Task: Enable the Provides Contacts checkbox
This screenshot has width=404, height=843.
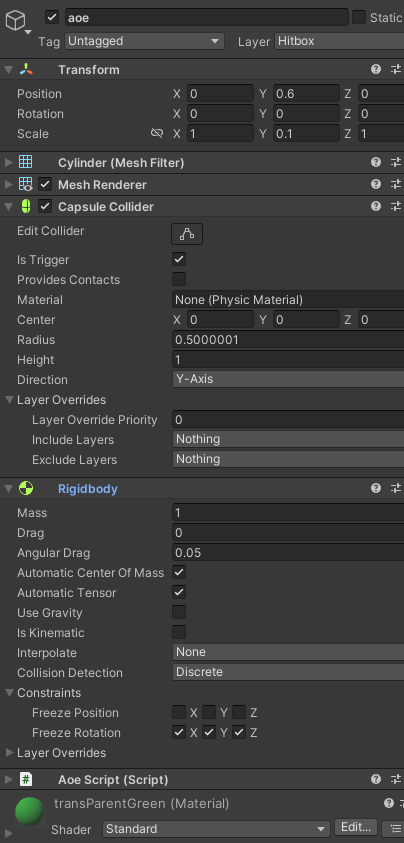Action: click(179, 280)
